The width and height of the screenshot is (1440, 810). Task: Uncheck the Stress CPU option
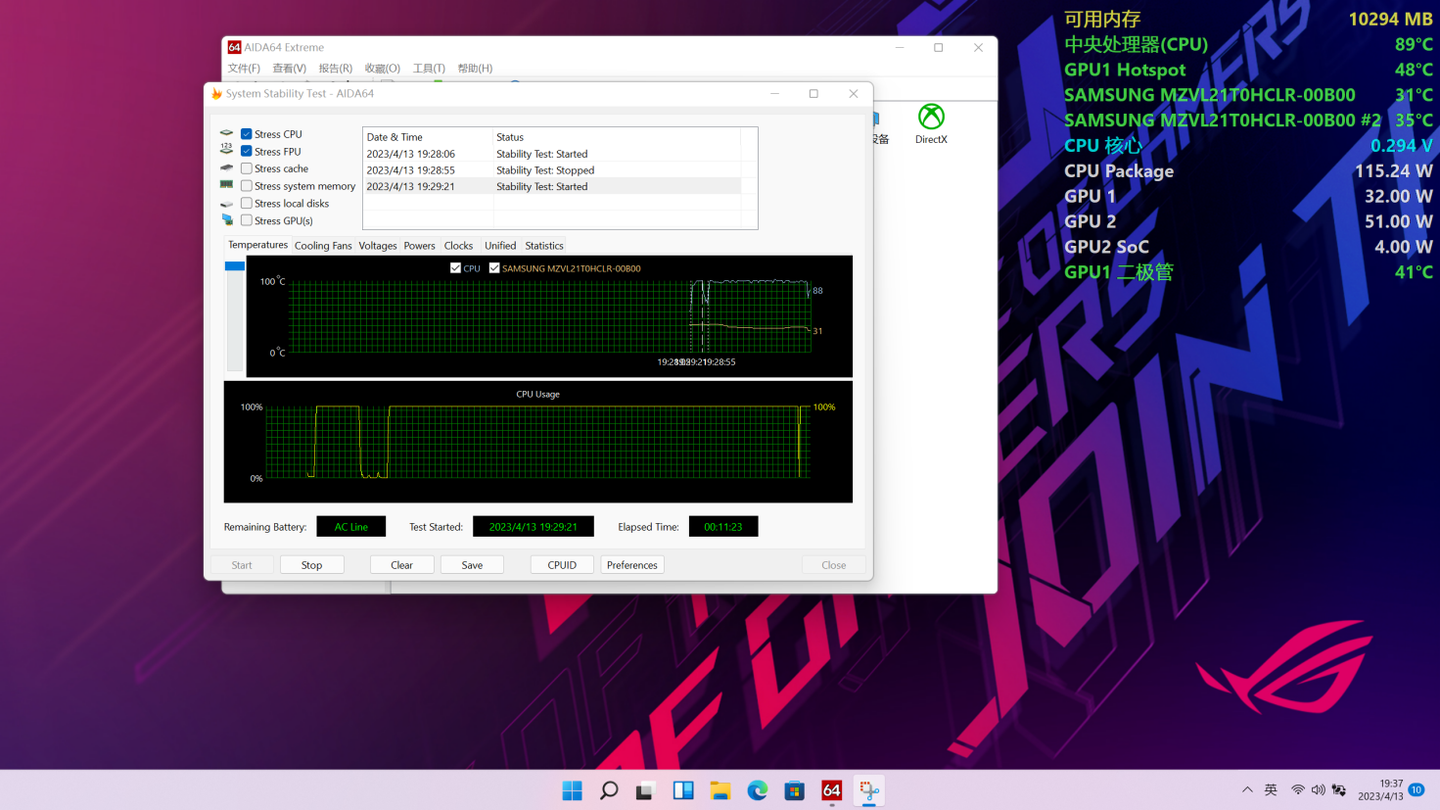tap(246, 134)
